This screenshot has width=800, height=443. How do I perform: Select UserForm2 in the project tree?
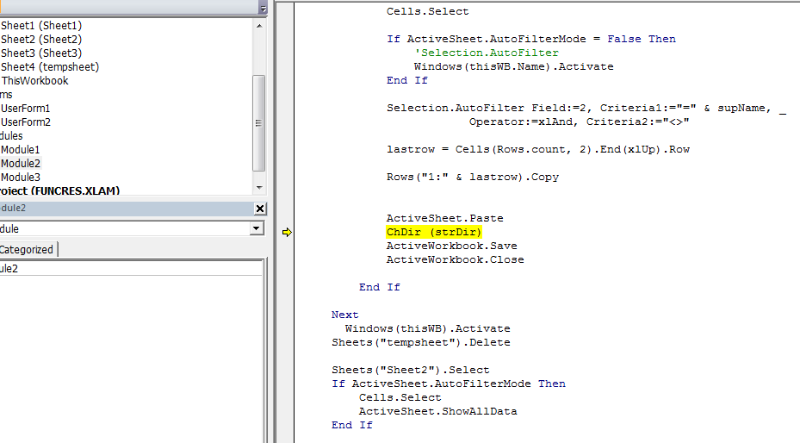(x=26, y=121)
